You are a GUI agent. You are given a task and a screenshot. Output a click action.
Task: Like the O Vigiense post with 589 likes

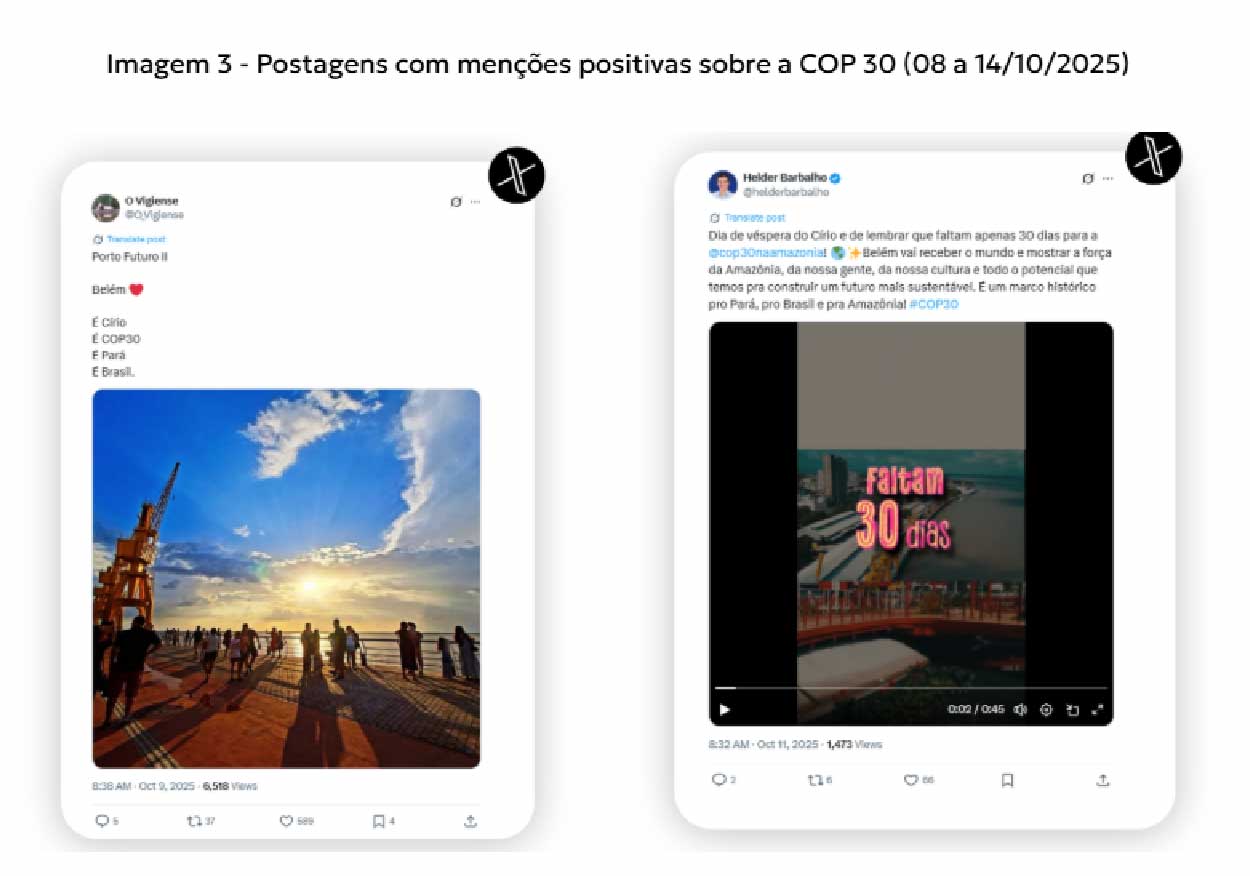(x=286, y=821)
